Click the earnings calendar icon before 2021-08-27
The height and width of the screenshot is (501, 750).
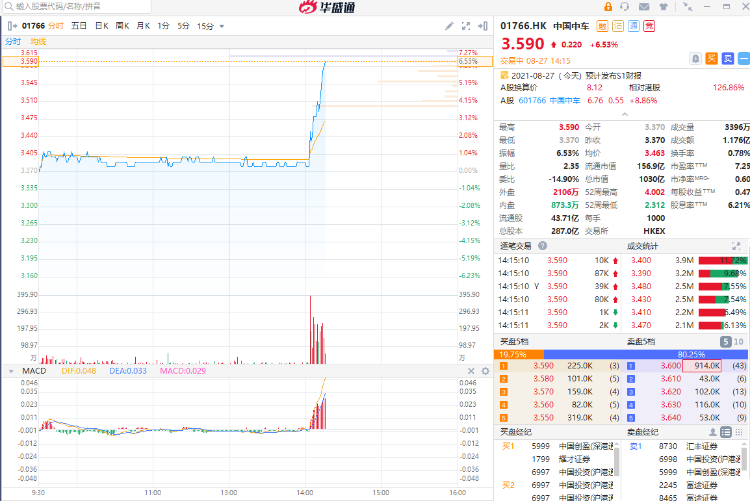[x=504, y=75]
